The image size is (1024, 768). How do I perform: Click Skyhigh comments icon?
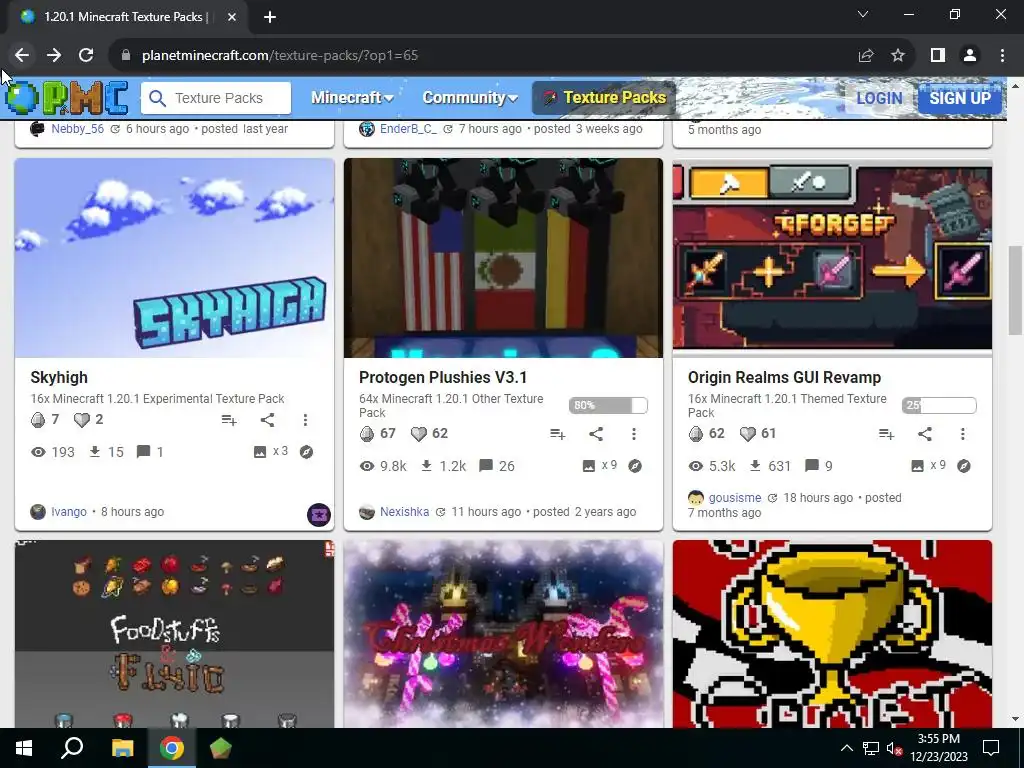tap(143, 451)
